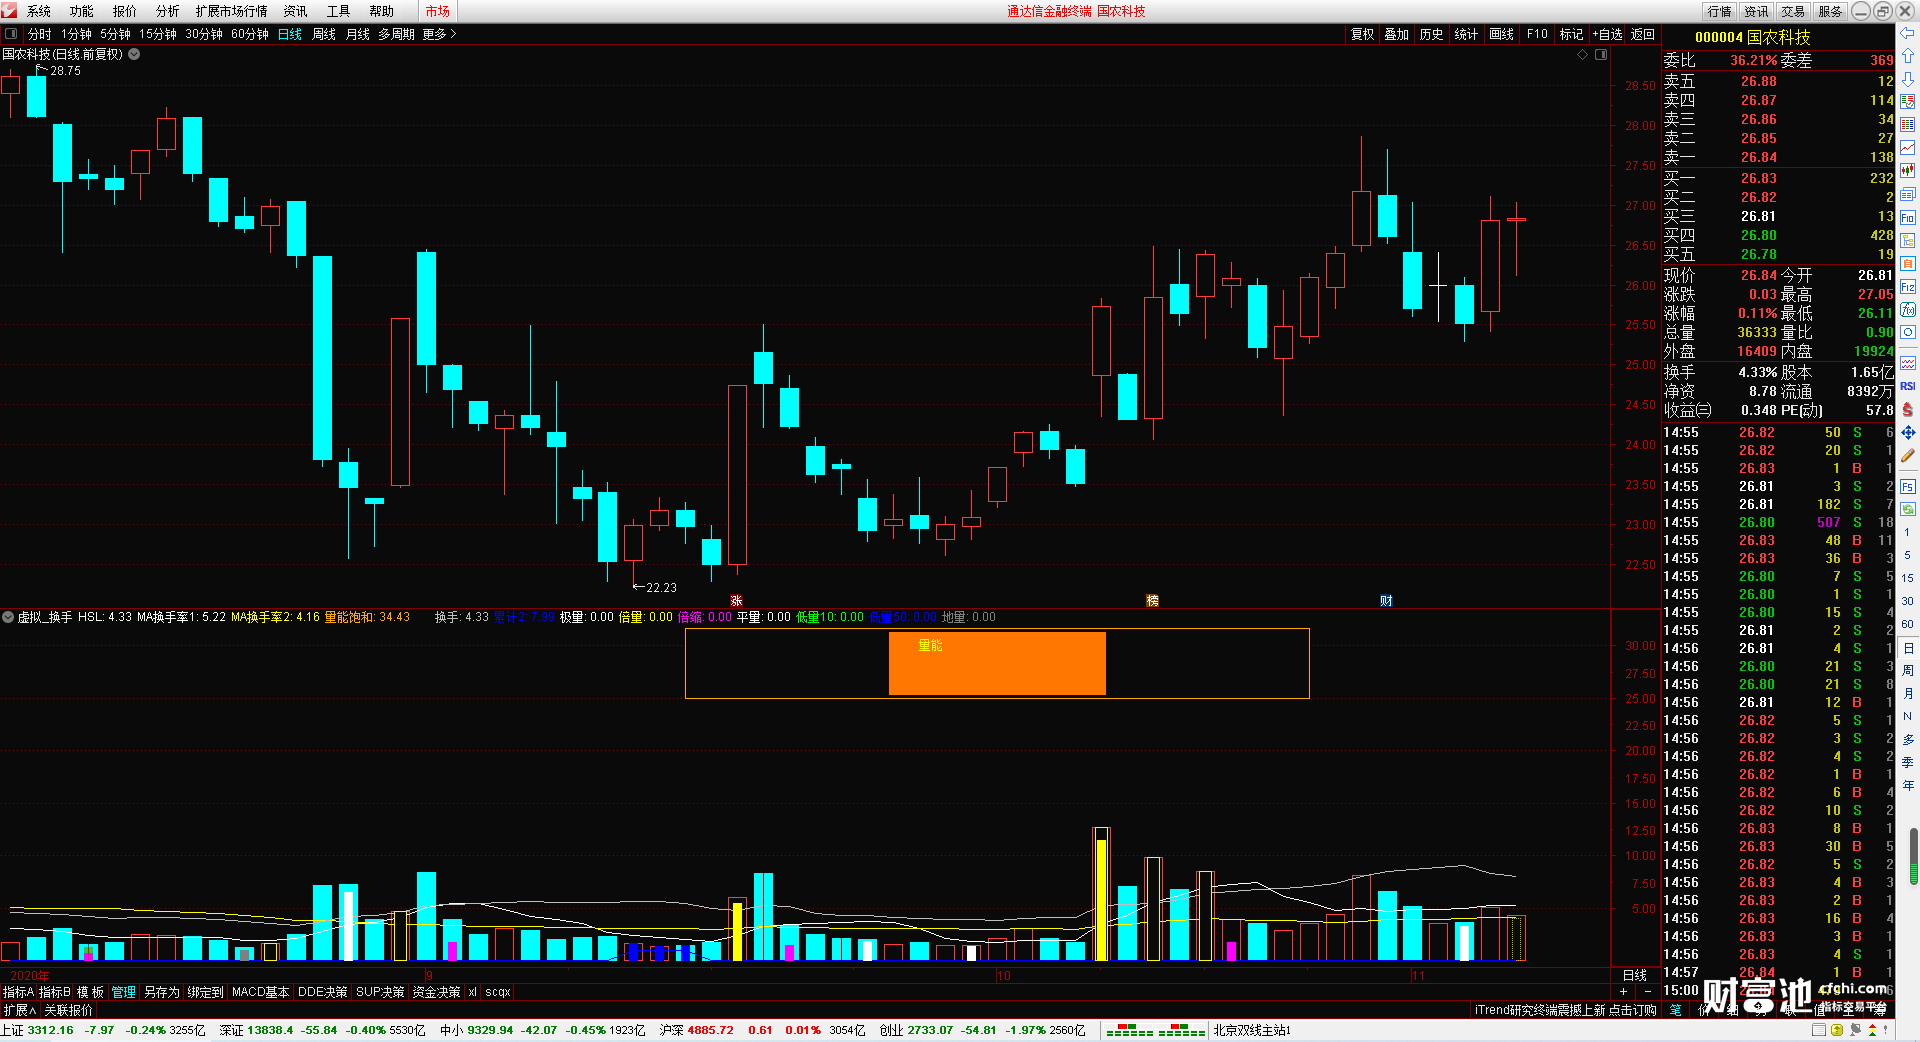Open the 画线 drawing tools menu
Screen dimensions: 1920x1042
click(x=1501, y=34)
